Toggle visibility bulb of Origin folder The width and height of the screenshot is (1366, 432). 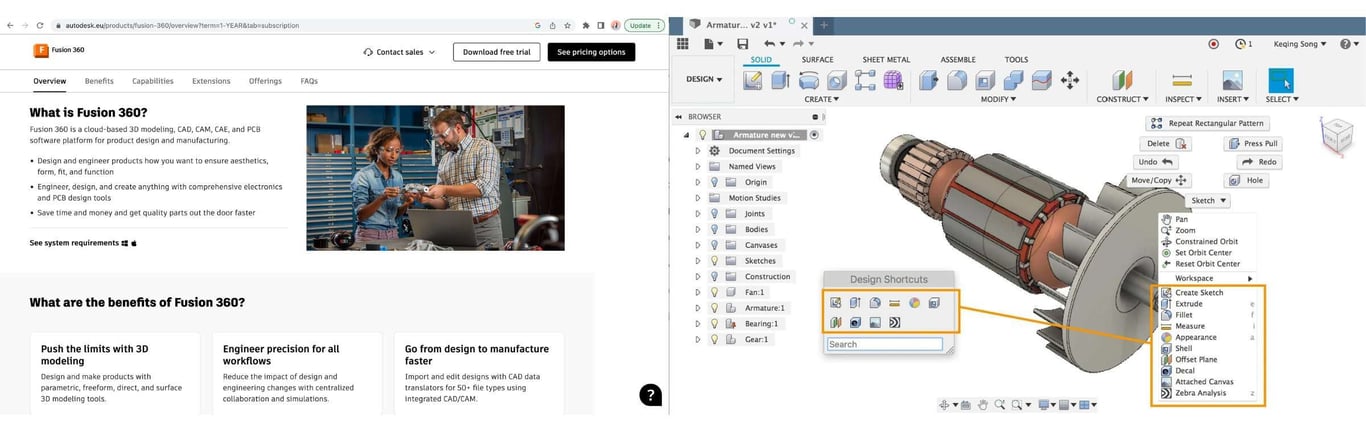[x=714, y=182]
